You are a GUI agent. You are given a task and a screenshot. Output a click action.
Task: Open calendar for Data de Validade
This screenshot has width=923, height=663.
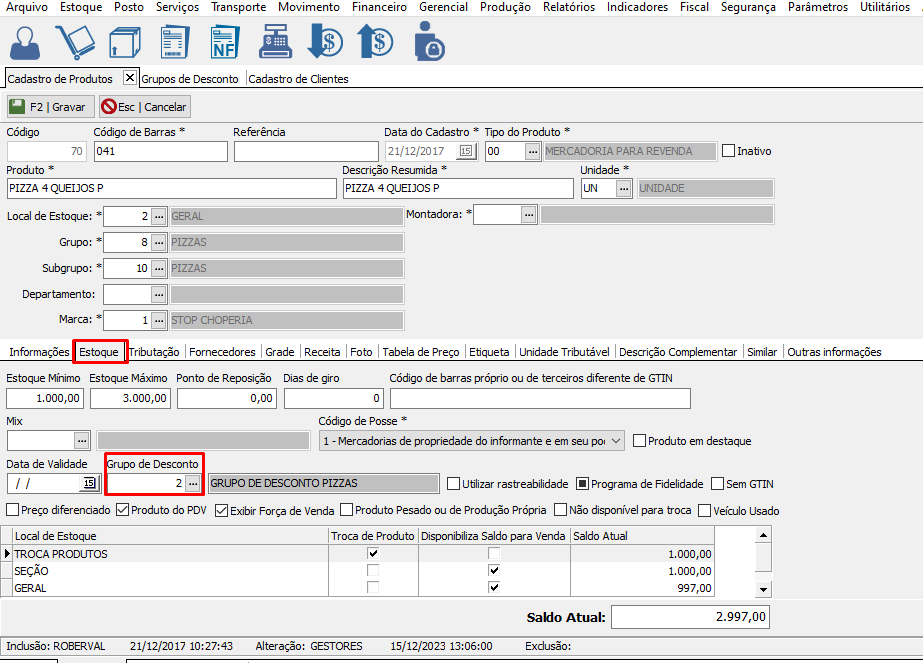89,483
